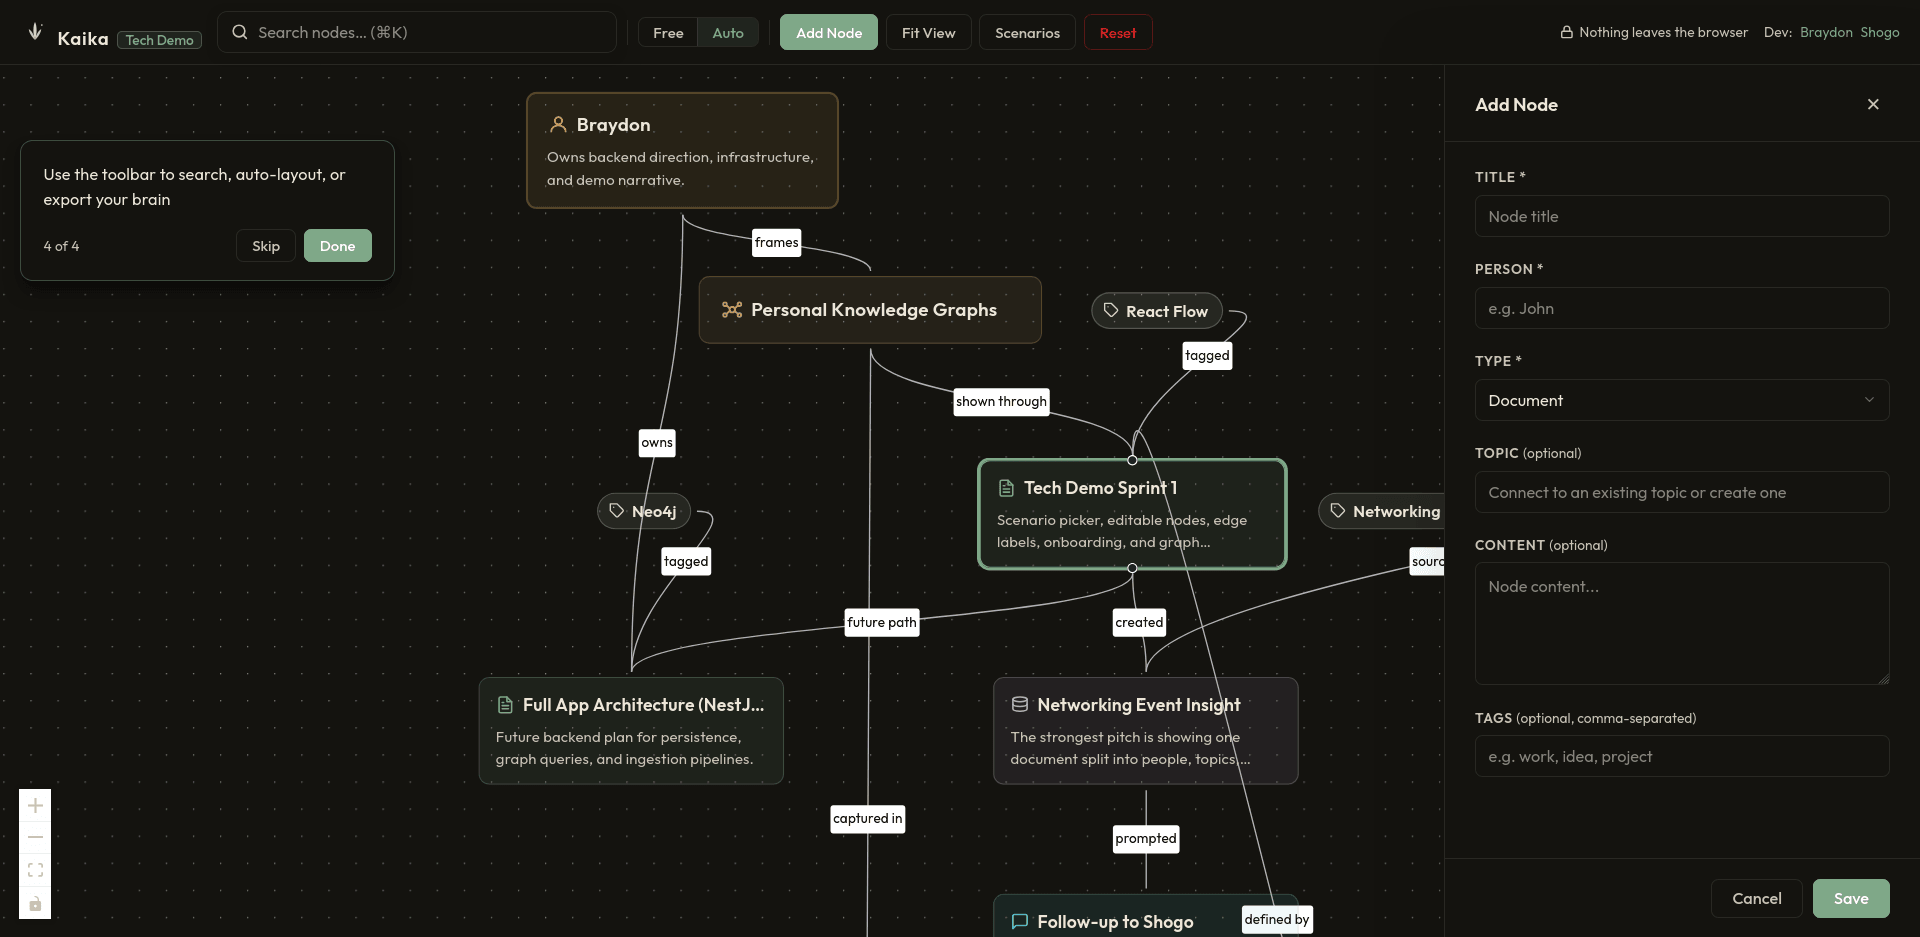Click the lock icon beside privacy notice
The image size is (1920, 937).
(1567, 32)
